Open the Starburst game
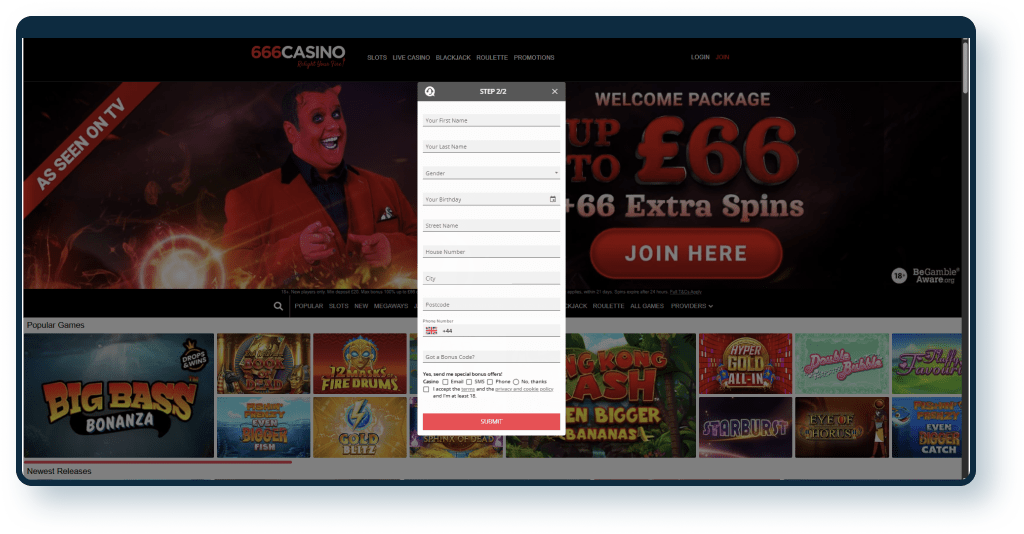The image size is (1024, 534). (x=745, y=427)
